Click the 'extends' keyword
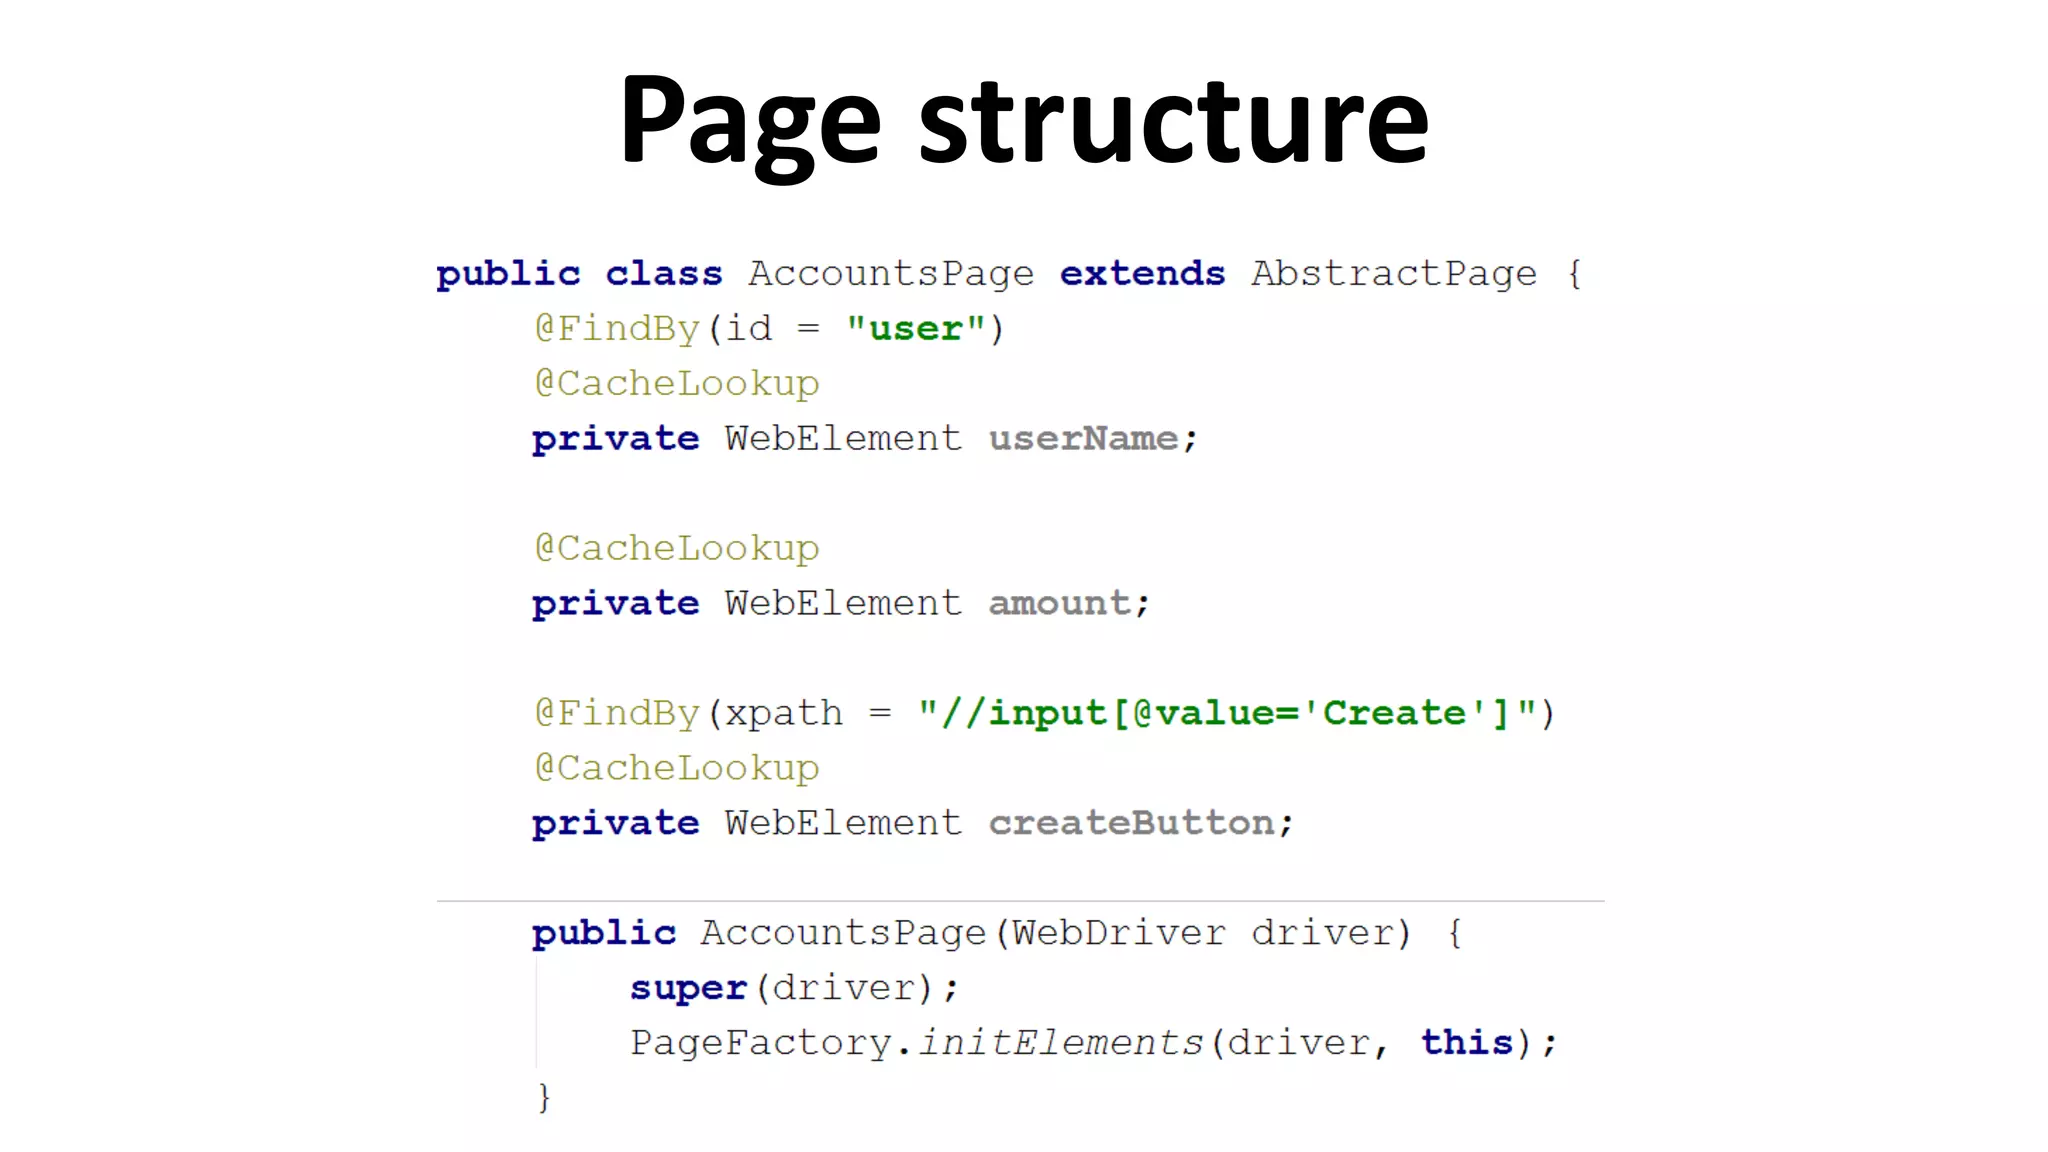Viewport: 2048px width, 1152px height. coord(1142,273)
